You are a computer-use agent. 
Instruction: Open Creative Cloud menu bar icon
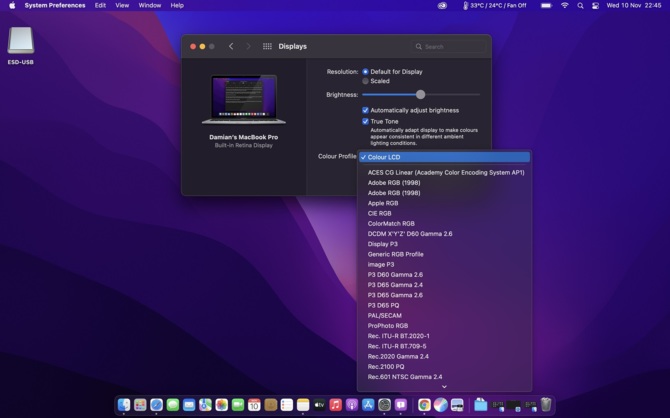click(442, 6)
